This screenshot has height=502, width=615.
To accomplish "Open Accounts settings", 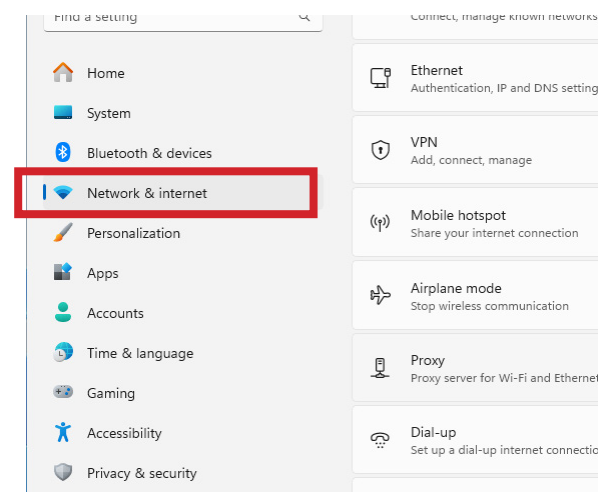I will coord(182,313).
